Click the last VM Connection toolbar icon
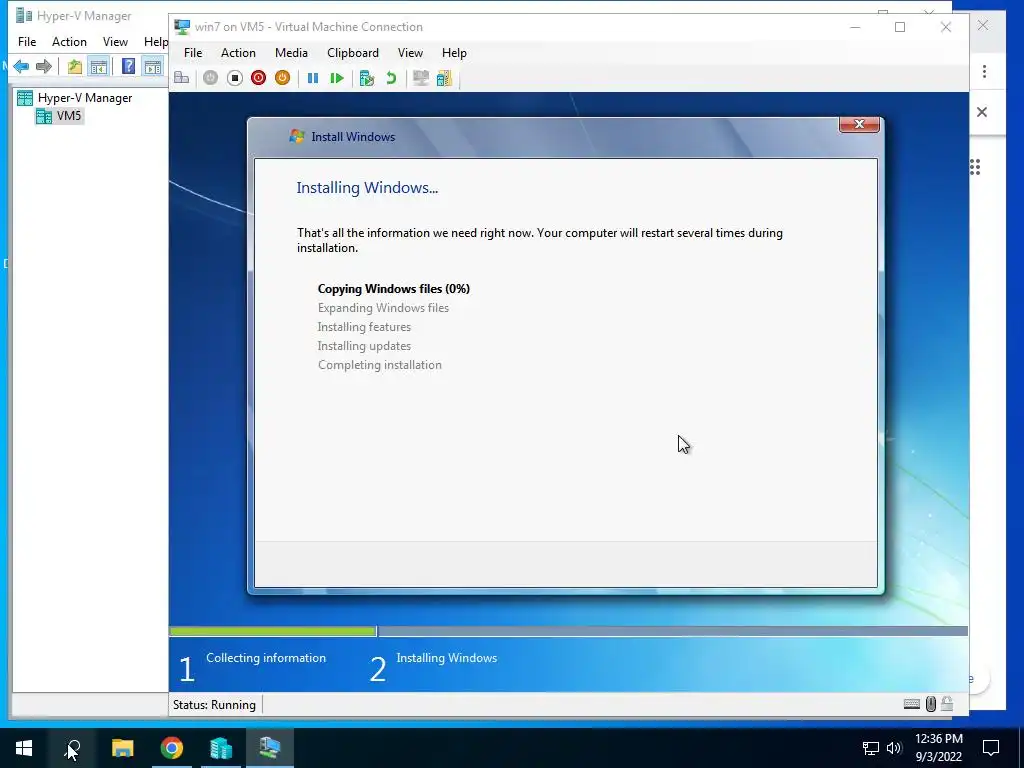This screenshot has height=768, width=1024. 444,78
